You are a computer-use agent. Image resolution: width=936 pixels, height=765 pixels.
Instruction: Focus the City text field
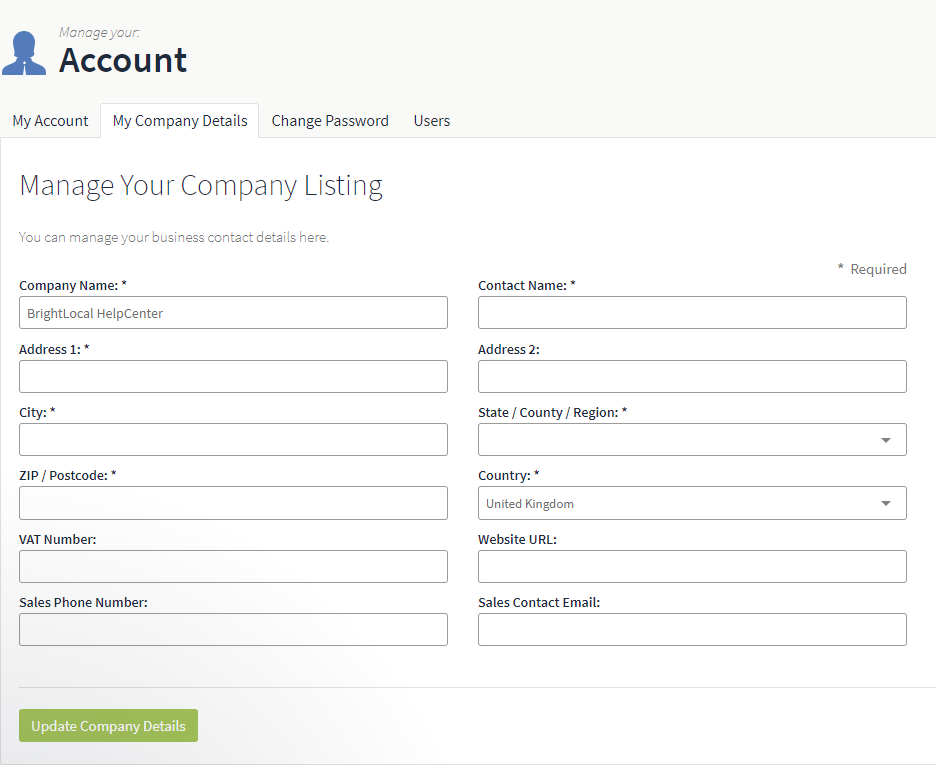[x=233, y=440]
